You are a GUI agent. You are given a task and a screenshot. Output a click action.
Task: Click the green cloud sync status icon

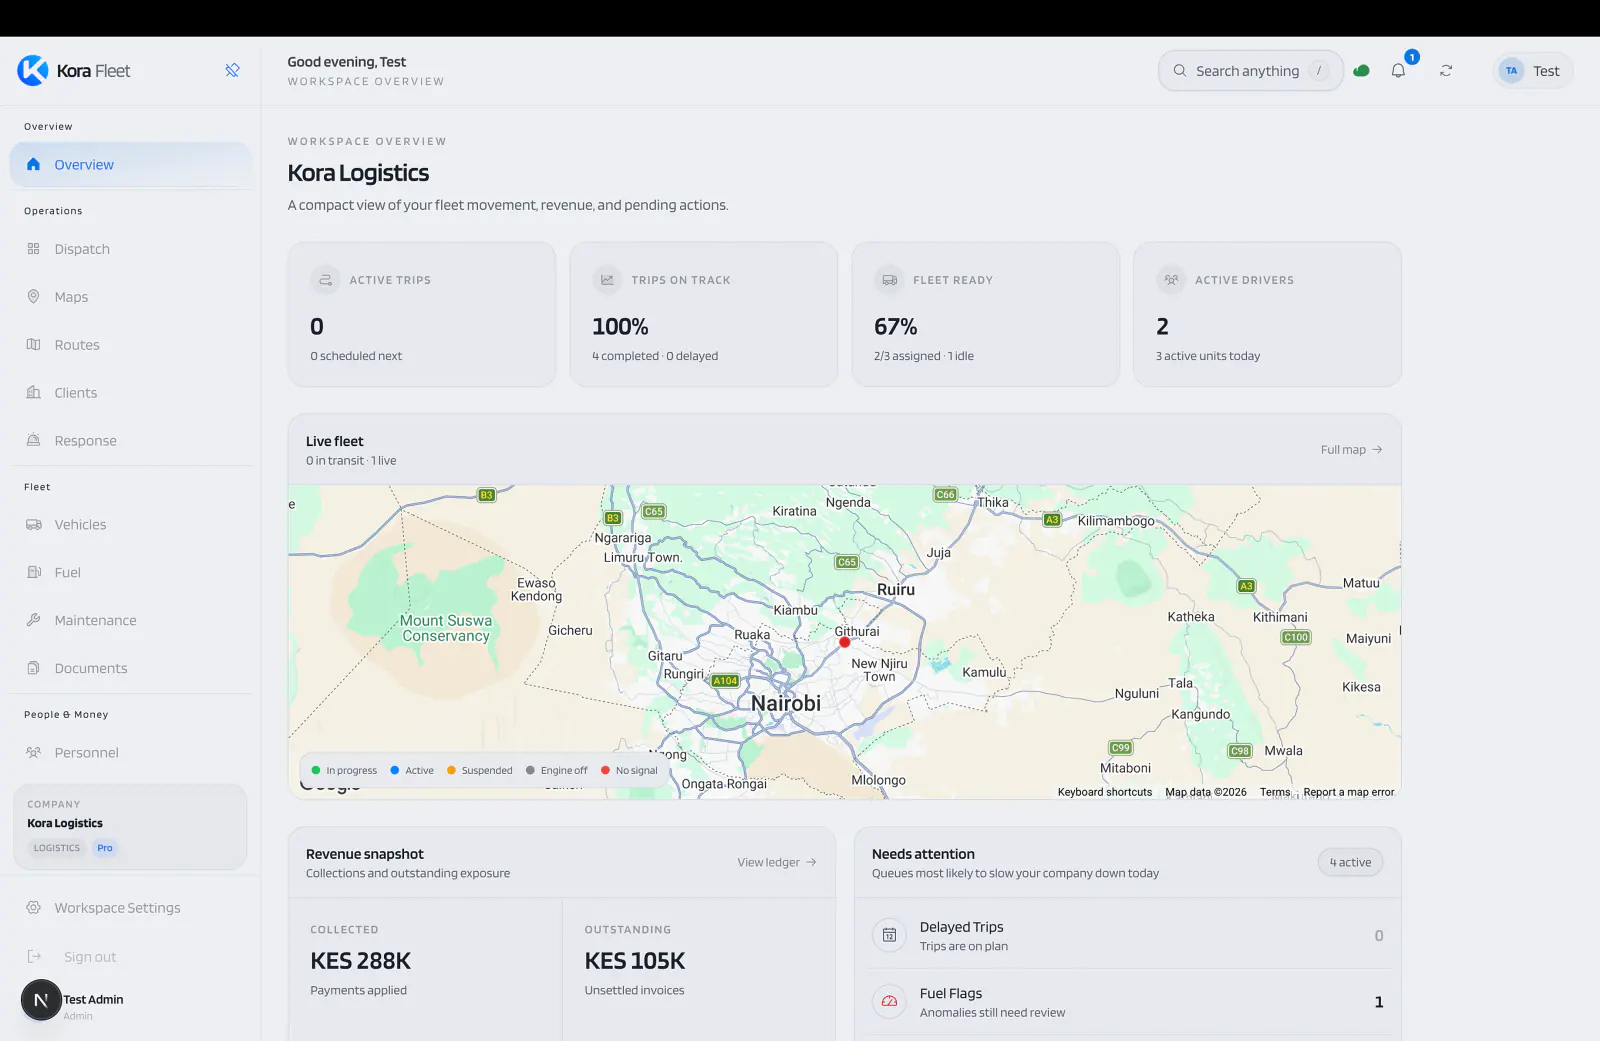[1361, 71]
